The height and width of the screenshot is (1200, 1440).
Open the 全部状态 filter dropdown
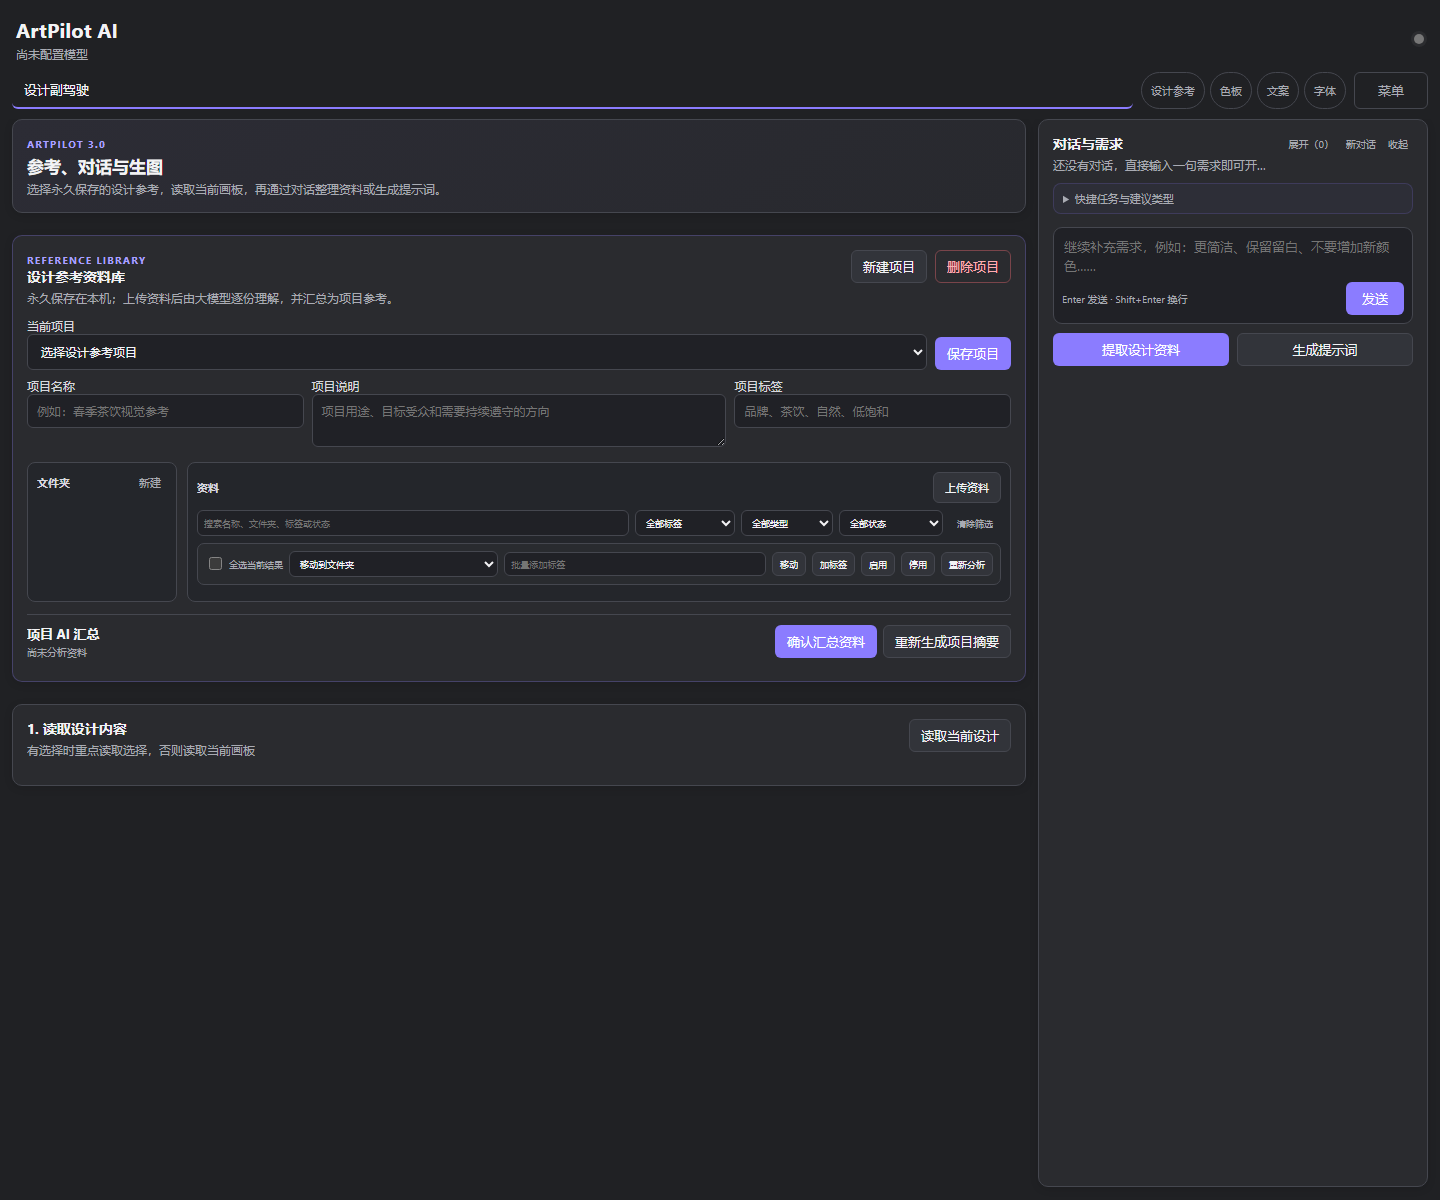(x=891, y=523)
